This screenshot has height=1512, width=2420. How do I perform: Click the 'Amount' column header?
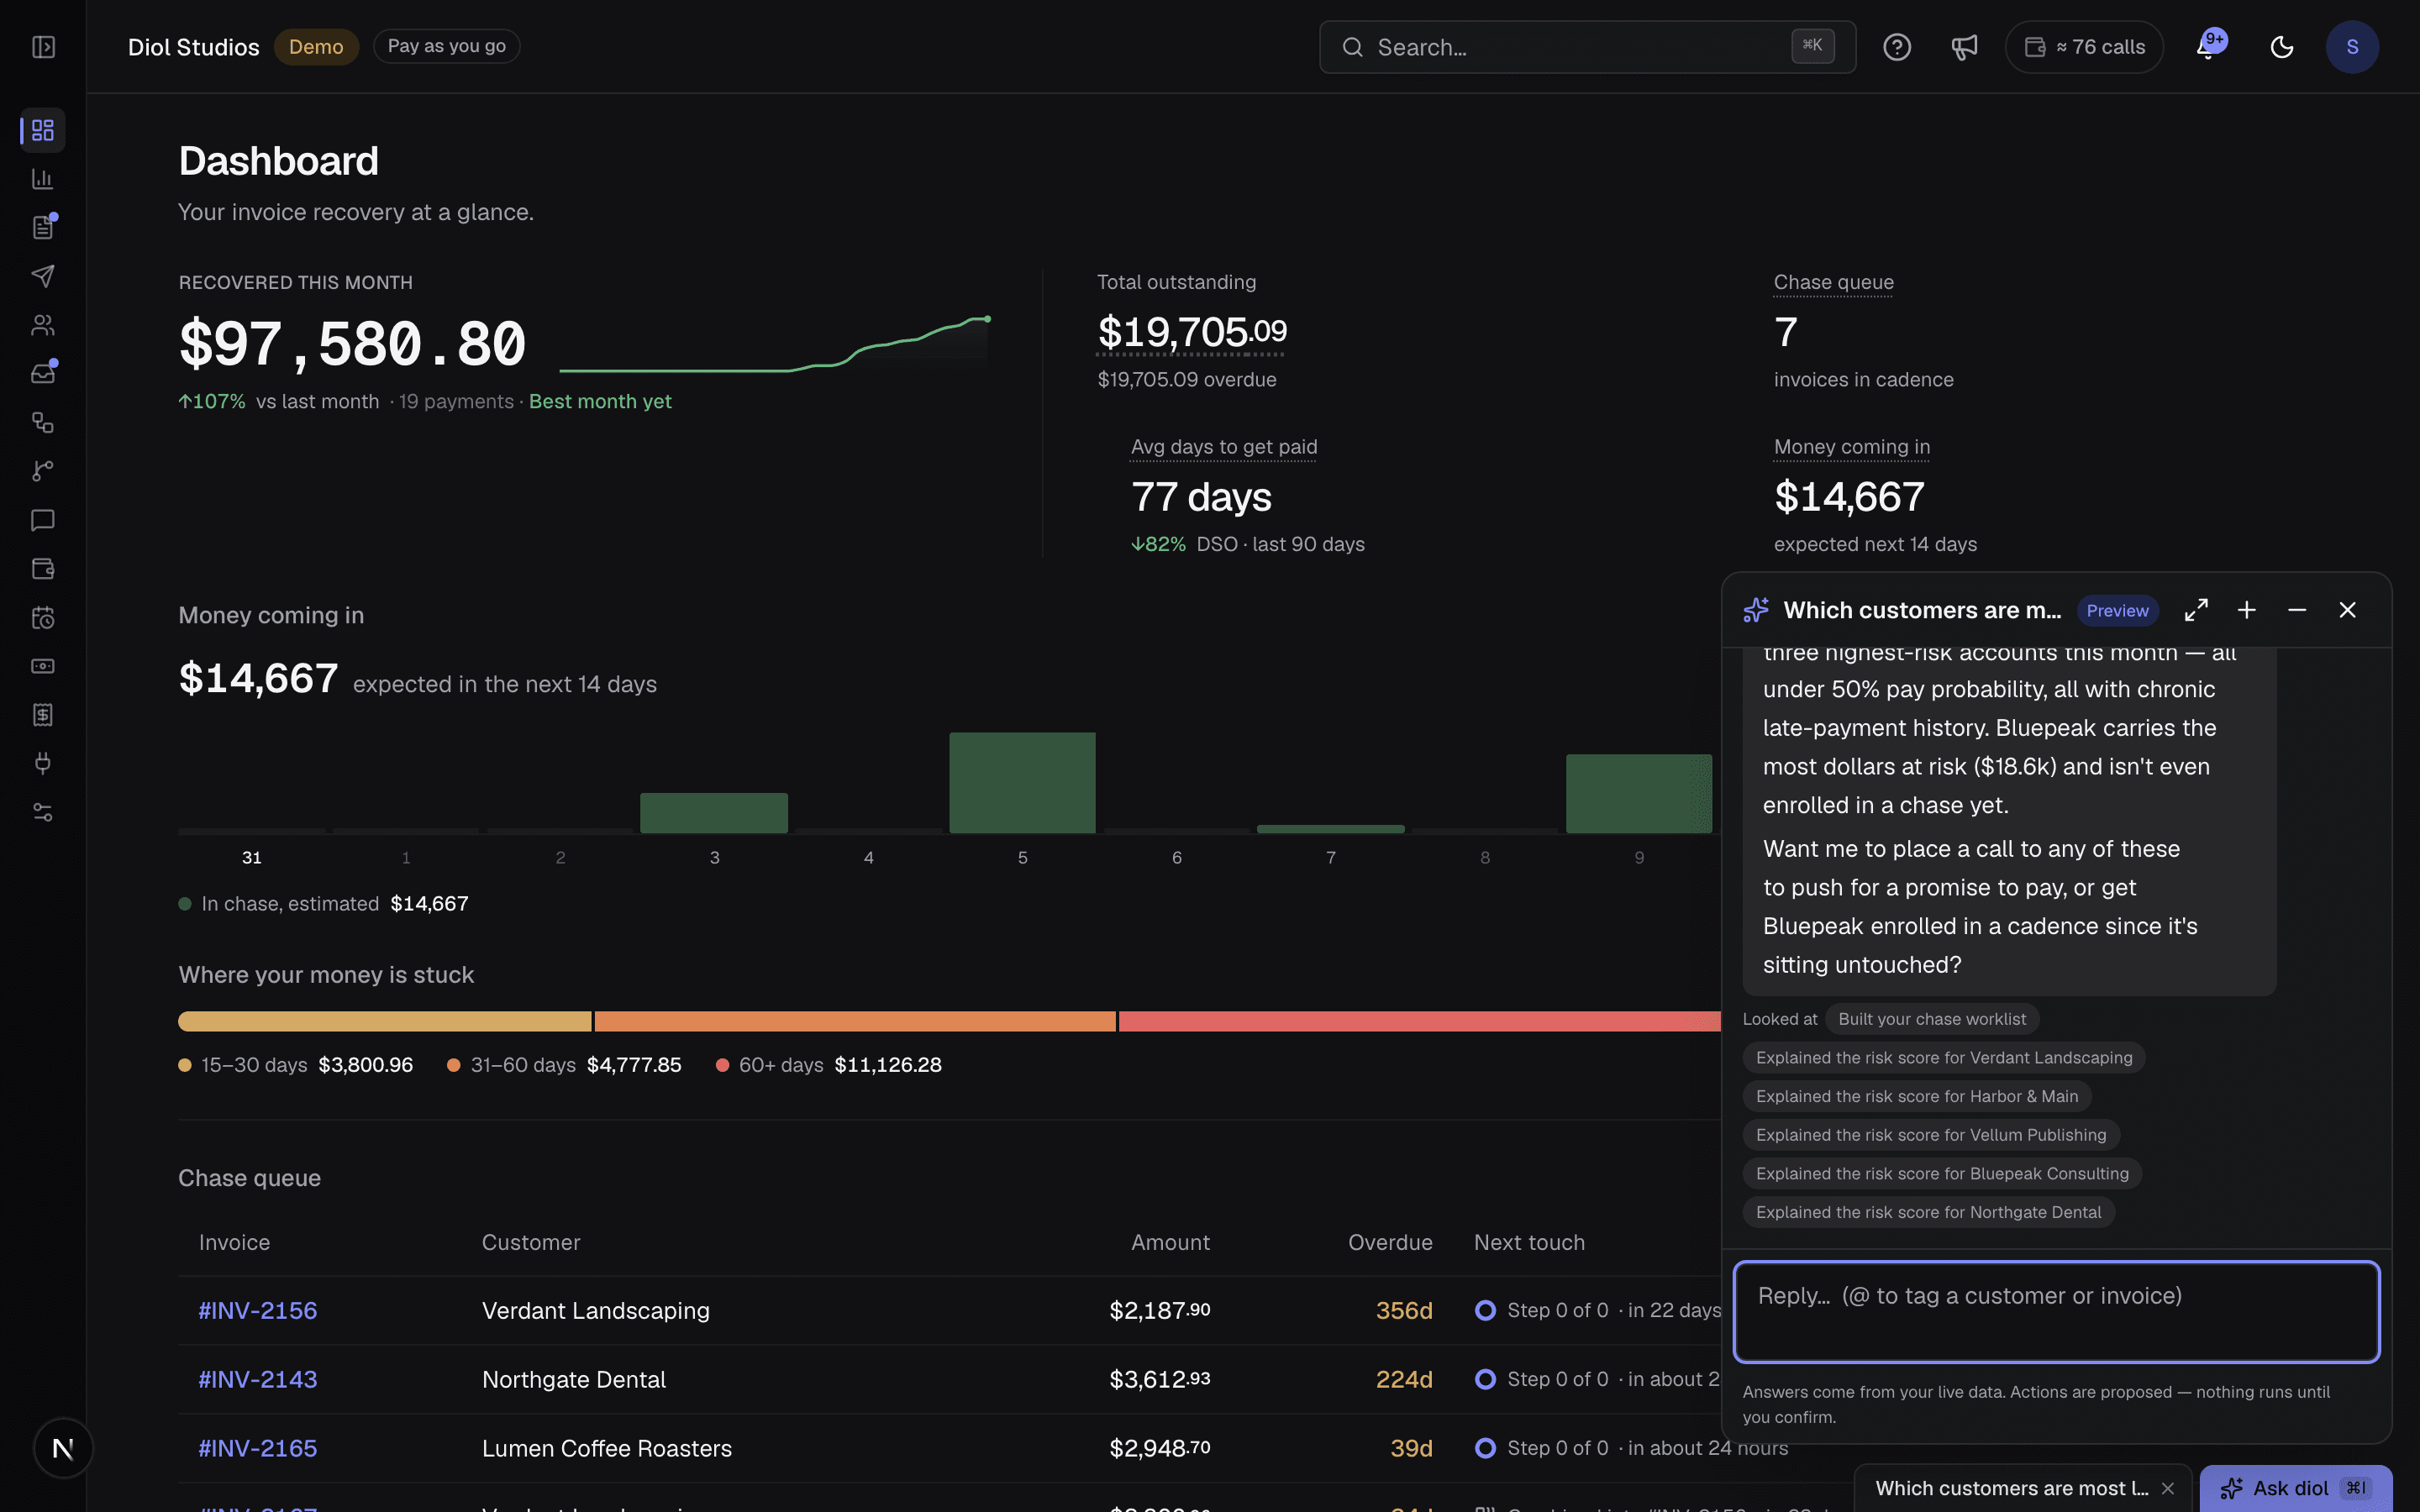[x=1170, y=1242]
